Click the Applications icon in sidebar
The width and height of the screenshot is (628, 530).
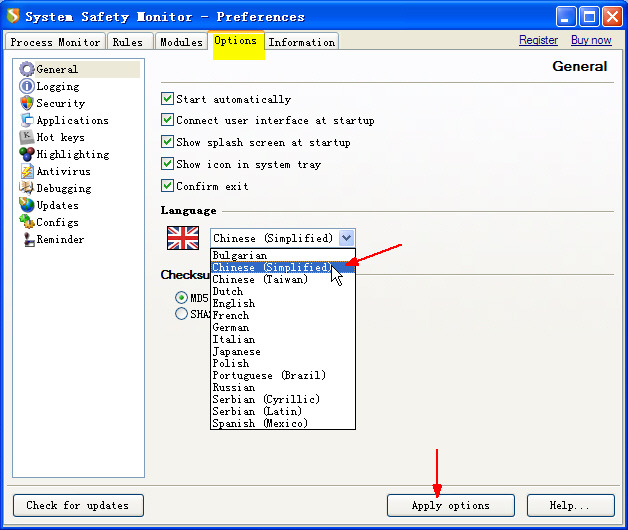coord(27,120)
